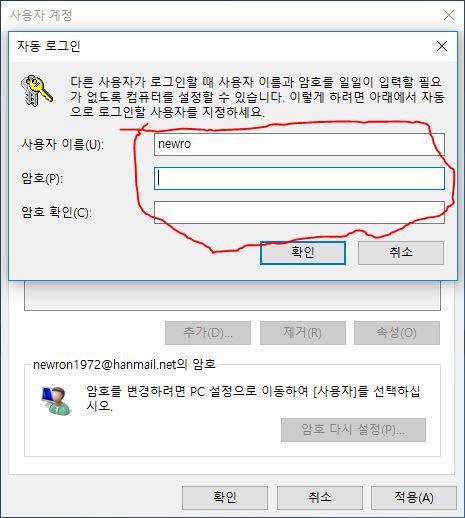Click the 사용자 이름(U): label
This screenshot has height=518, width=465.
[x=63, y=145]
